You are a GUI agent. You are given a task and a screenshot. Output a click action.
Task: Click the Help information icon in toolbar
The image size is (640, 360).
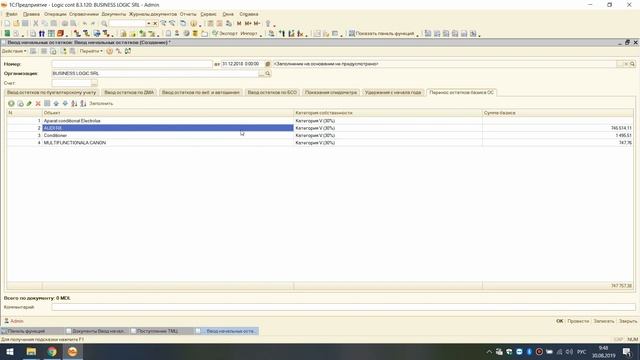point(193,24)
